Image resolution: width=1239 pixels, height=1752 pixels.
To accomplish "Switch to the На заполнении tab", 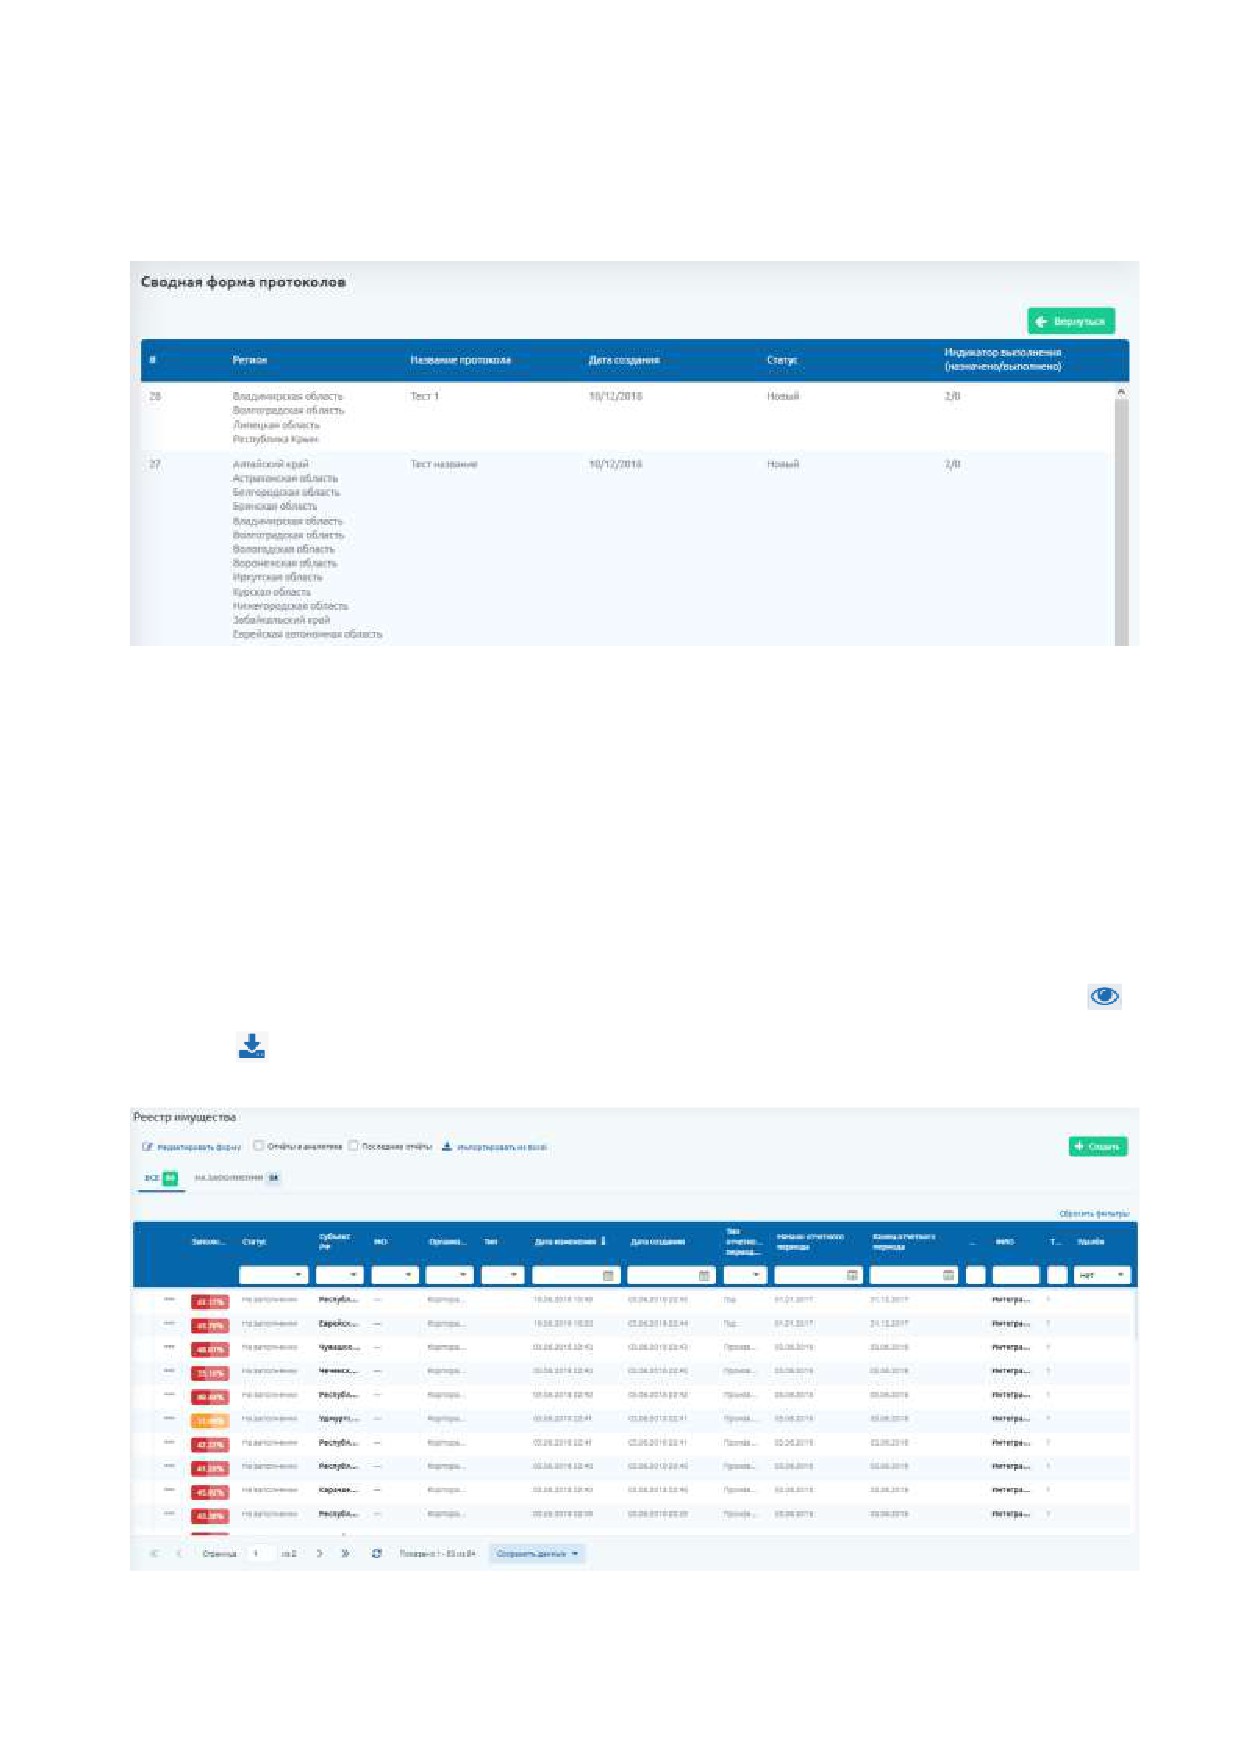I will click(x=237, y=1178).
